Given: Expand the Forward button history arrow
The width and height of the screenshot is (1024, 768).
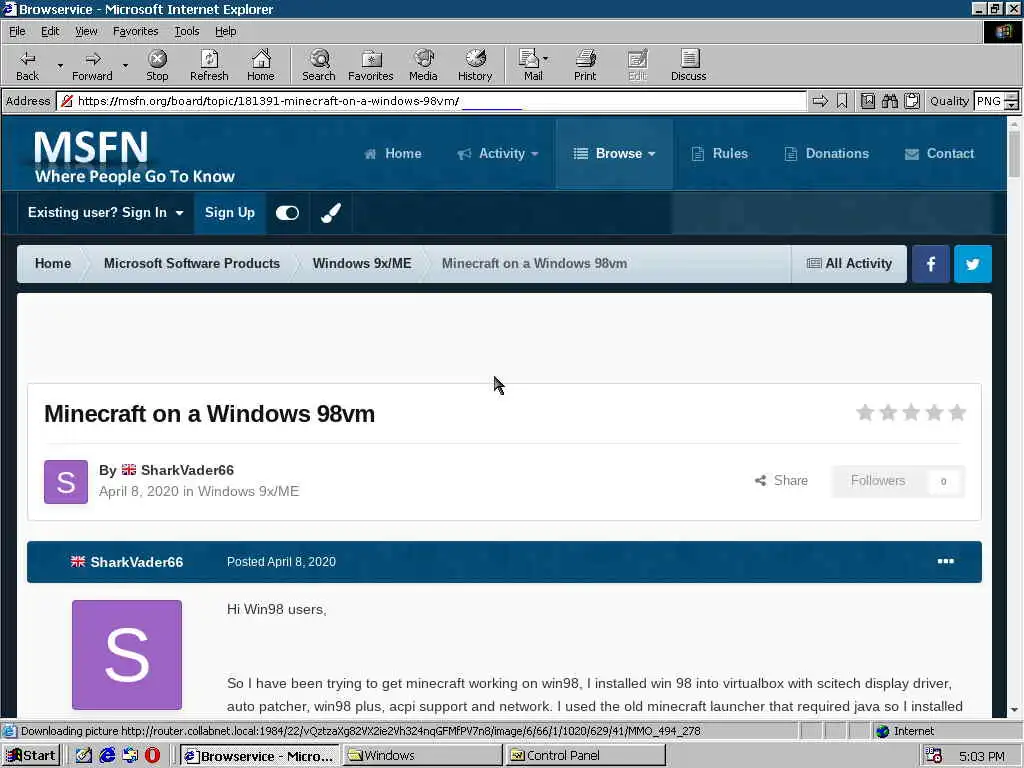Looking at the screenshot, I should [125, 65].
